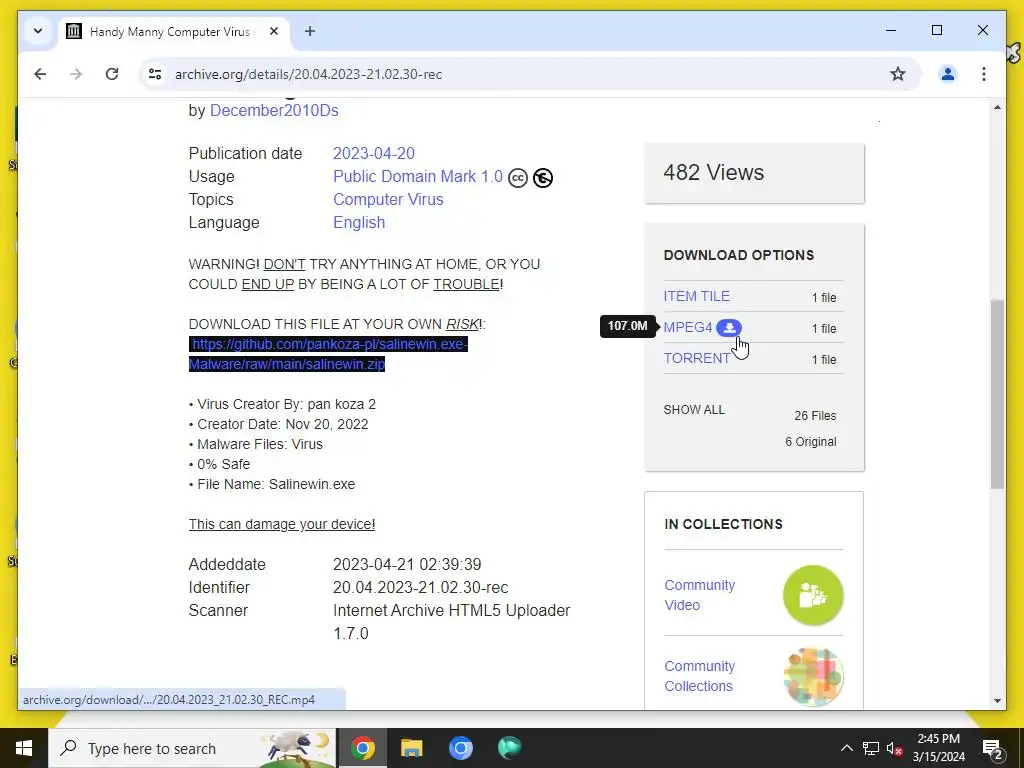The height and width of the screenshot is (768, 1024).
Task: Maximize the Chrome window
Action: click(x=936, y=30)
